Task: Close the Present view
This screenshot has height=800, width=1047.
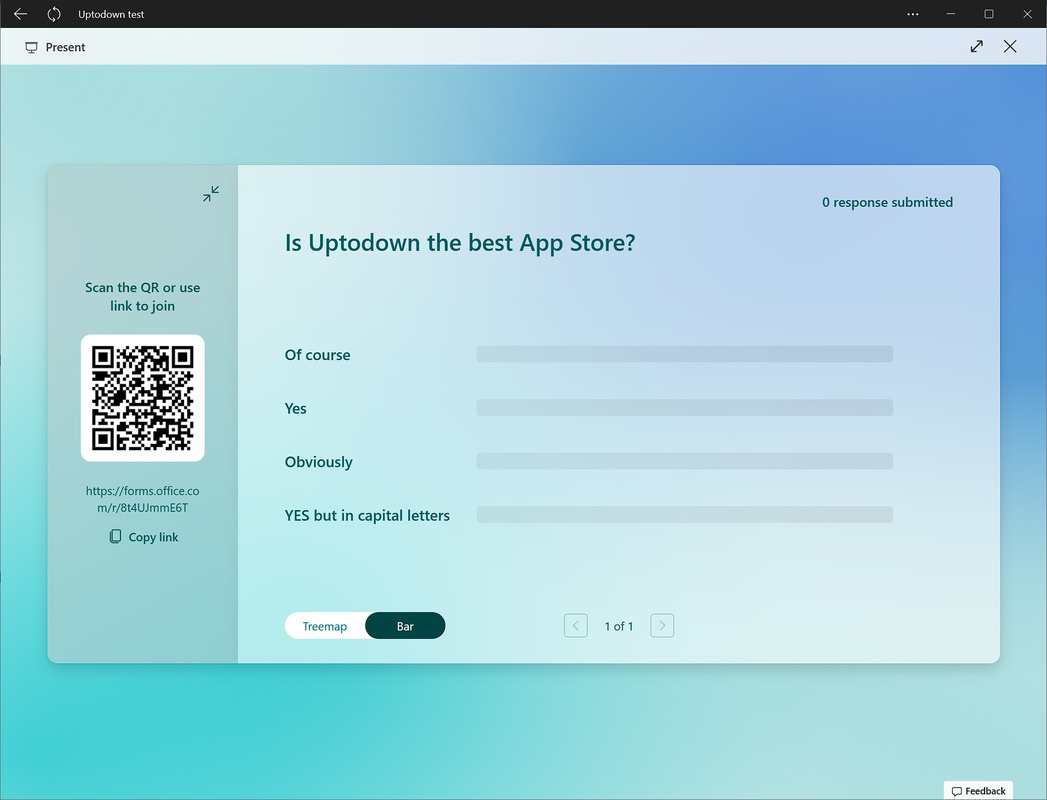Action: coord(1010,46)
